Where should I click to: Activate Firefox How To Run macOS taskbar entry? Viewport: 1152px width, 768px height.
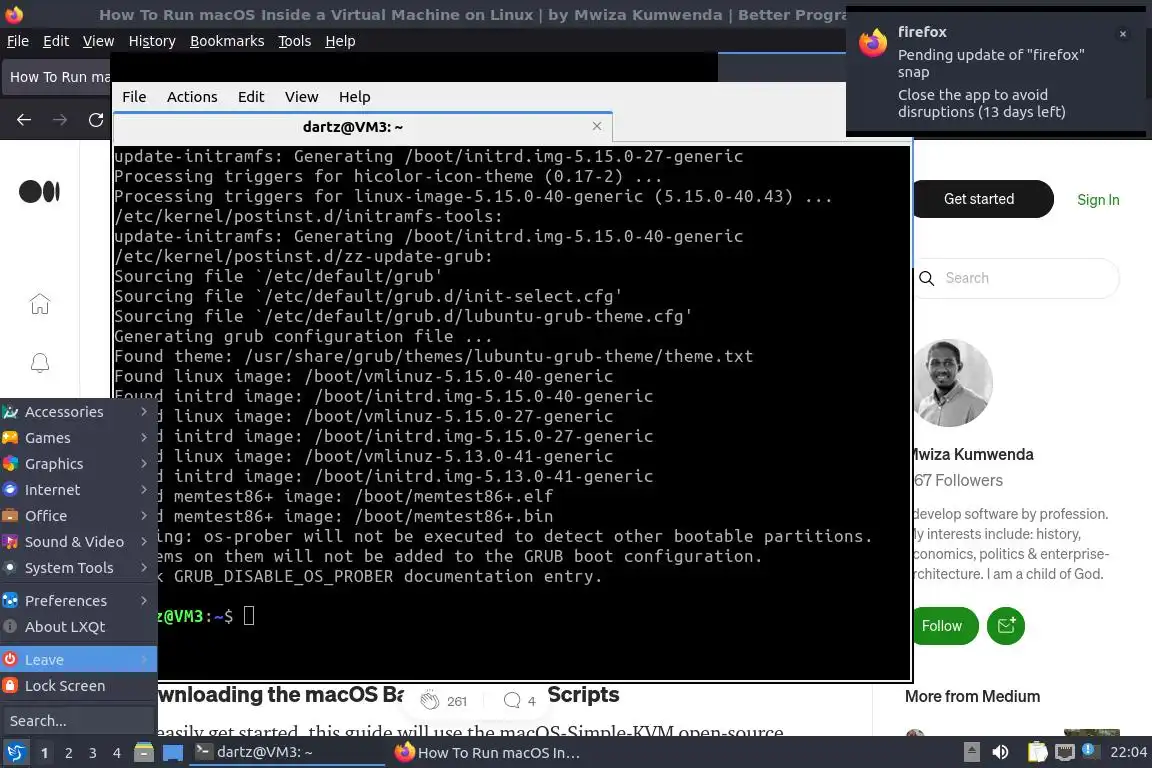pyautogui.click(x=486, y=753)
